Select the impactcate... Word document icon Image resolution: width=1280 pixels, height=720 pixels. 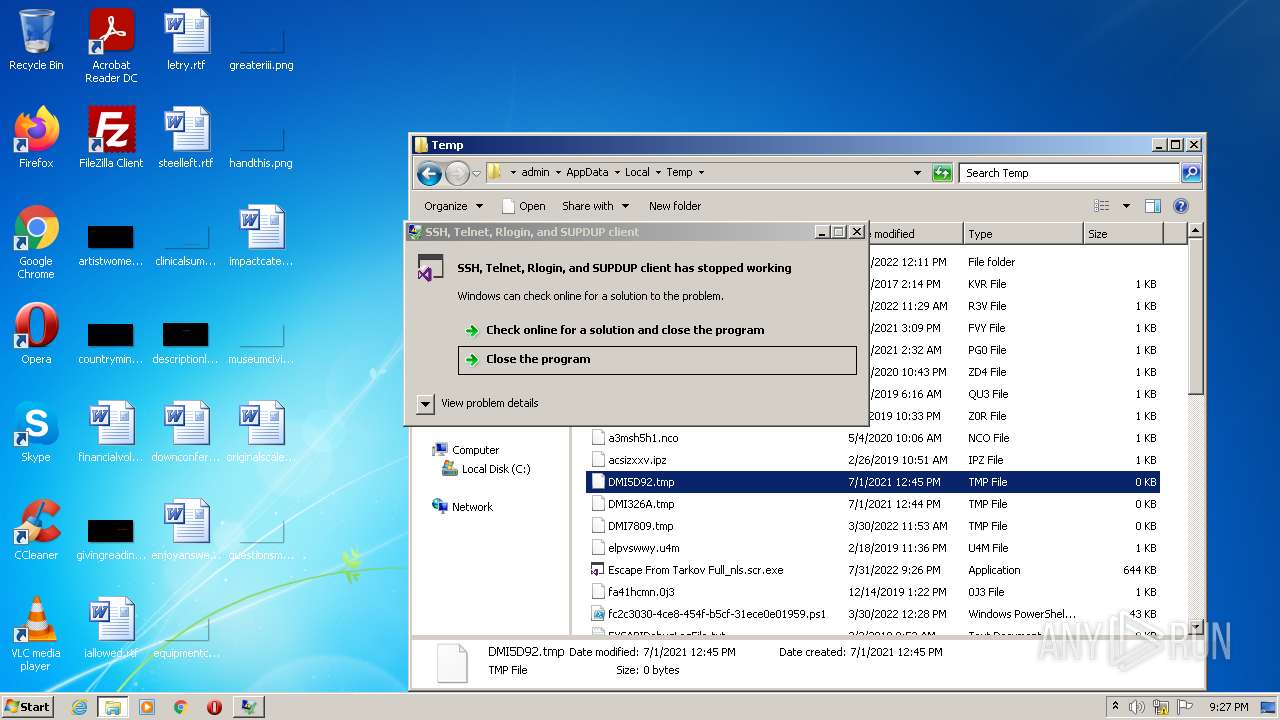click(261, 236)
